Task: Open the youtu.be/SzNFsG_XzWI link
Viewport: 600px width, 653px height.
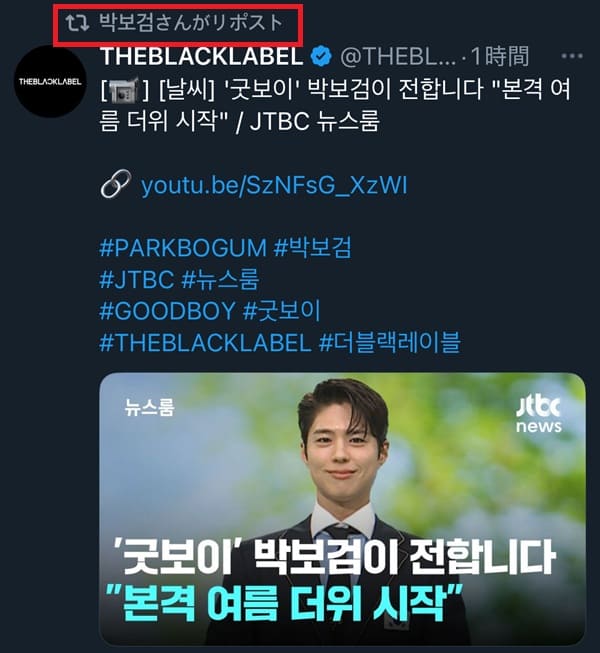Action: click(274, 185)
